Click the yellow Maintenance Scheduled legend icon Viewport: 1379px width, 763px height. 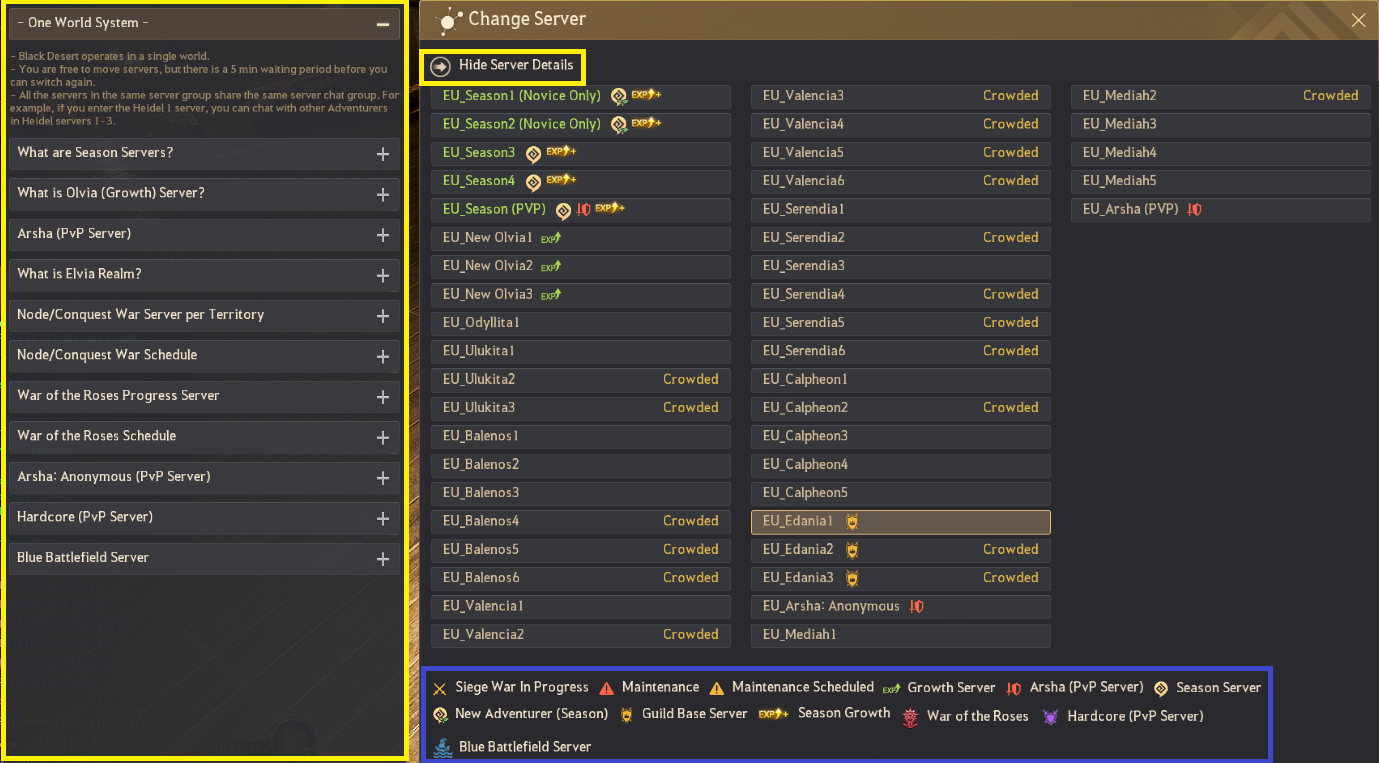pyautogui.click(x=717, y=688)
